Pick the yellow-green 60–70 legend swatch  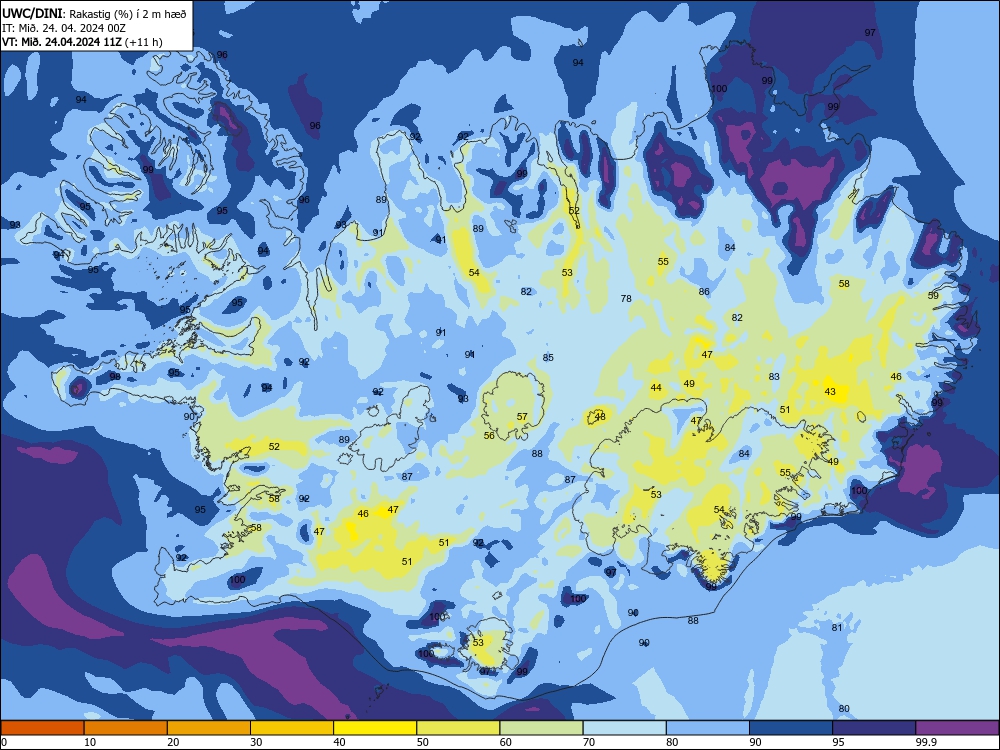(541, 728)
